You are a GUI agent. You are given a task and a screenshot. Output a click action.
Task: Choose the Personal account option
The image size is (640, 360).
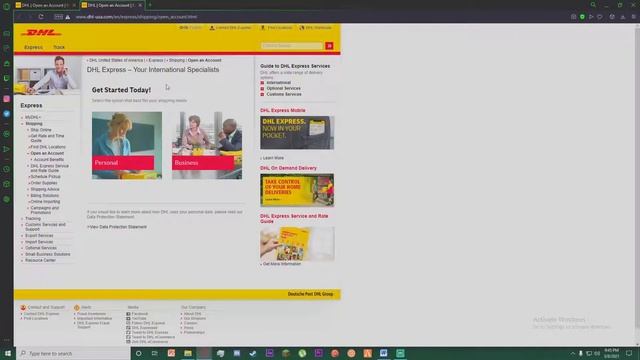click(x=127, y=145)
